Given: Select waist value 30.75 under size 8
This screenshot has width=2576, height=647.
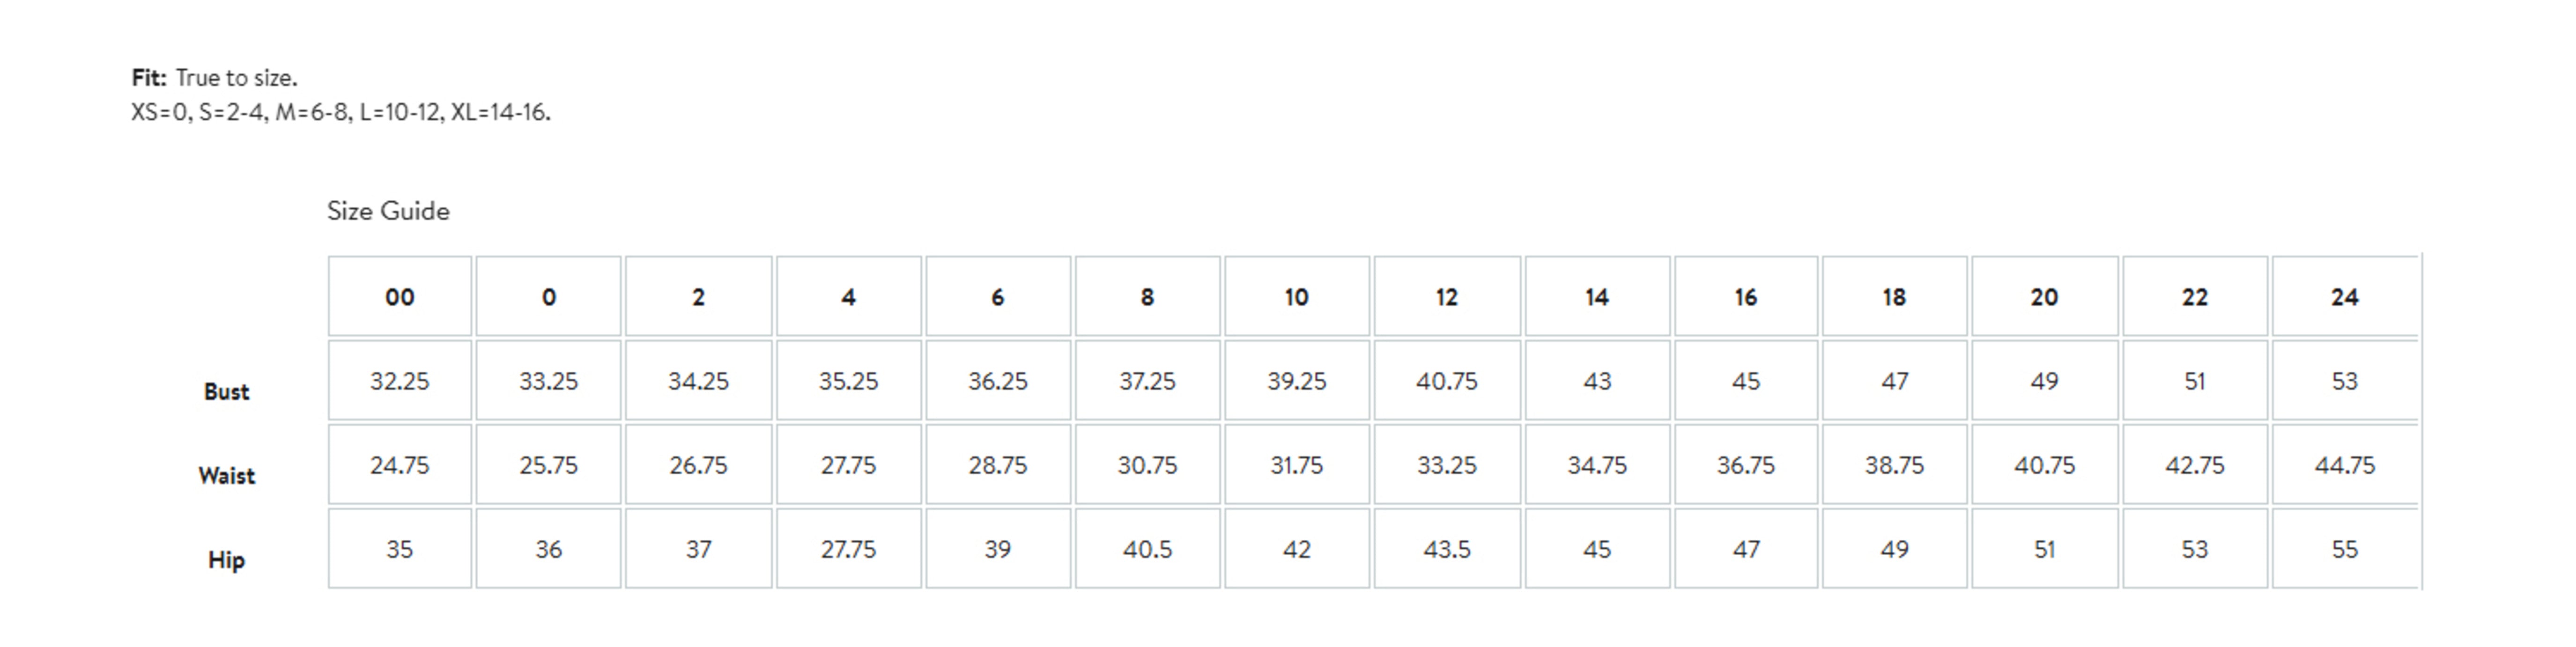Looking at the screenshot, I should [x=1147, y=465].
